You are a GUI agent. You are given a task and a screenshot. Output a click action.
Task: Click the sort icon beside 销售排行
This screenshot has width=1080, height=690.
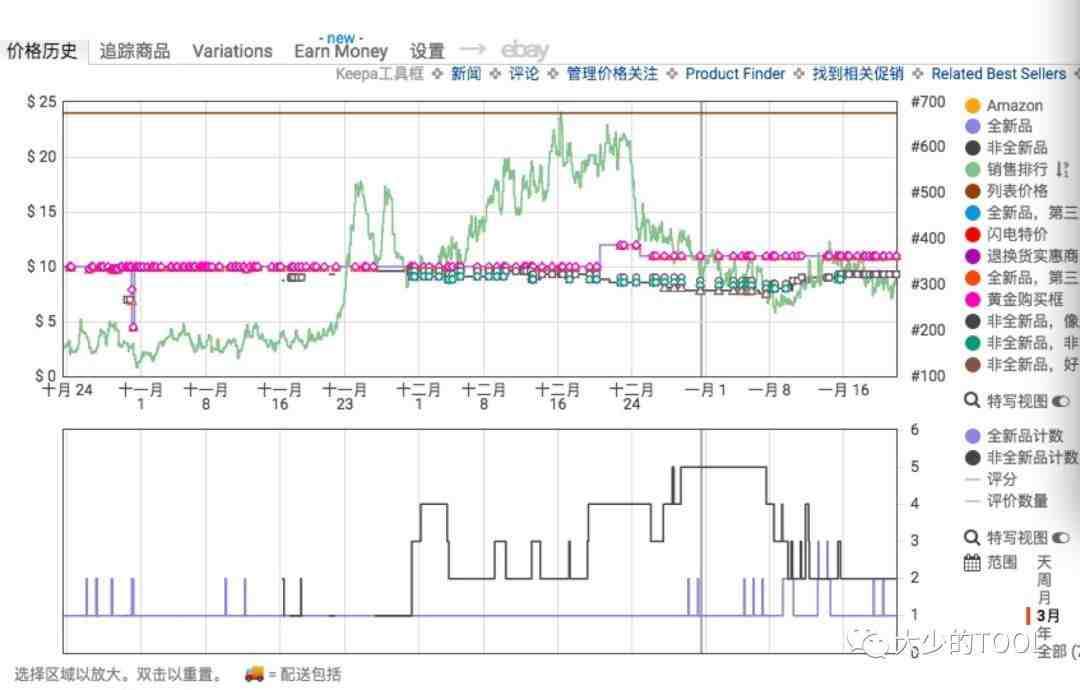coord(1063,170)
